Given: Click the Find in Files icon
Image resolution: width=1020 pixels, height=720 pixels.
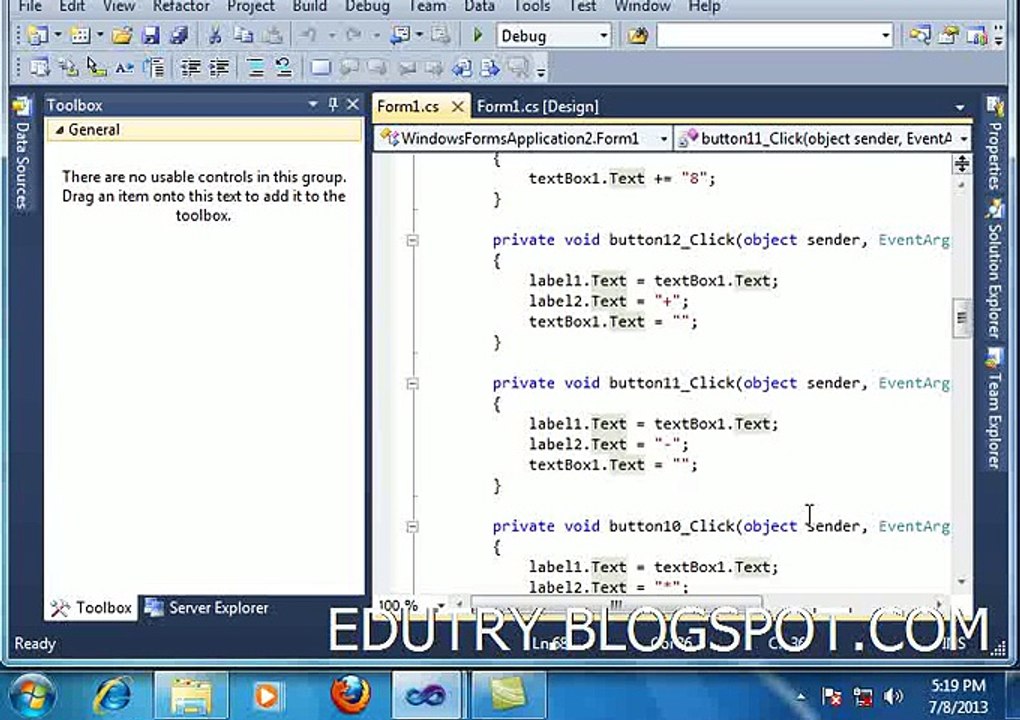Looking at the screenshot, I should click(638, 35).
